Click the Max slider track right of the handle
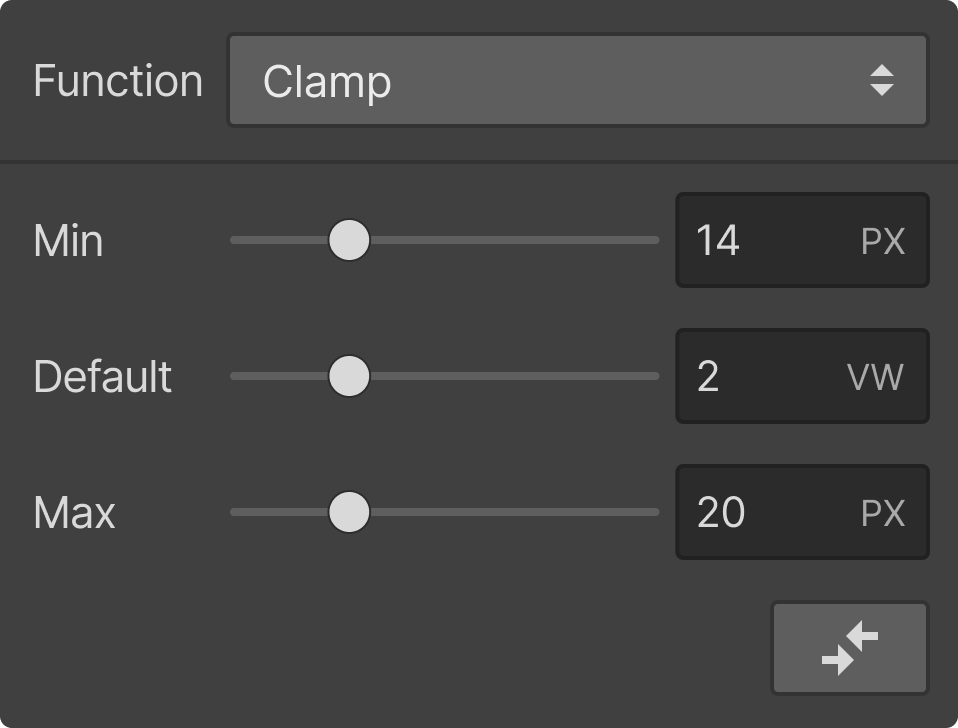Image resolution: width=958 pixels, height=728 pixels. [x=514, y=512]
